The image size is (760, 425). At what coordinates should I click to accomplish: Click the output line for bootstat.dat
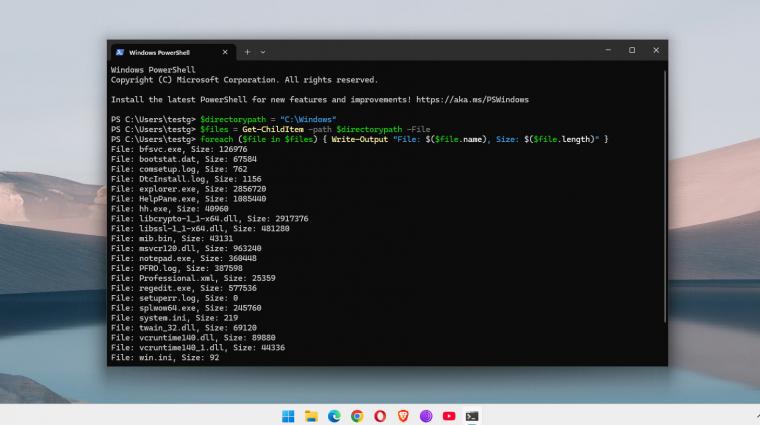(184, 159)
